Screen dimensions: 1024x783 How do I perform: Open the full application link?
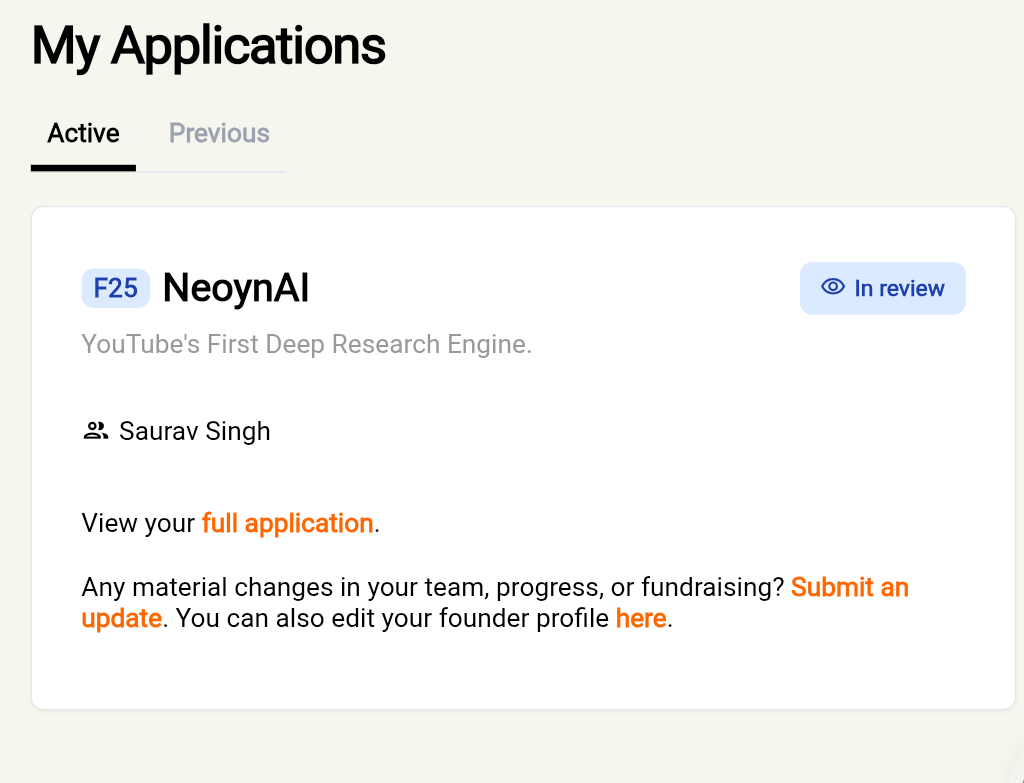[287, 524]
